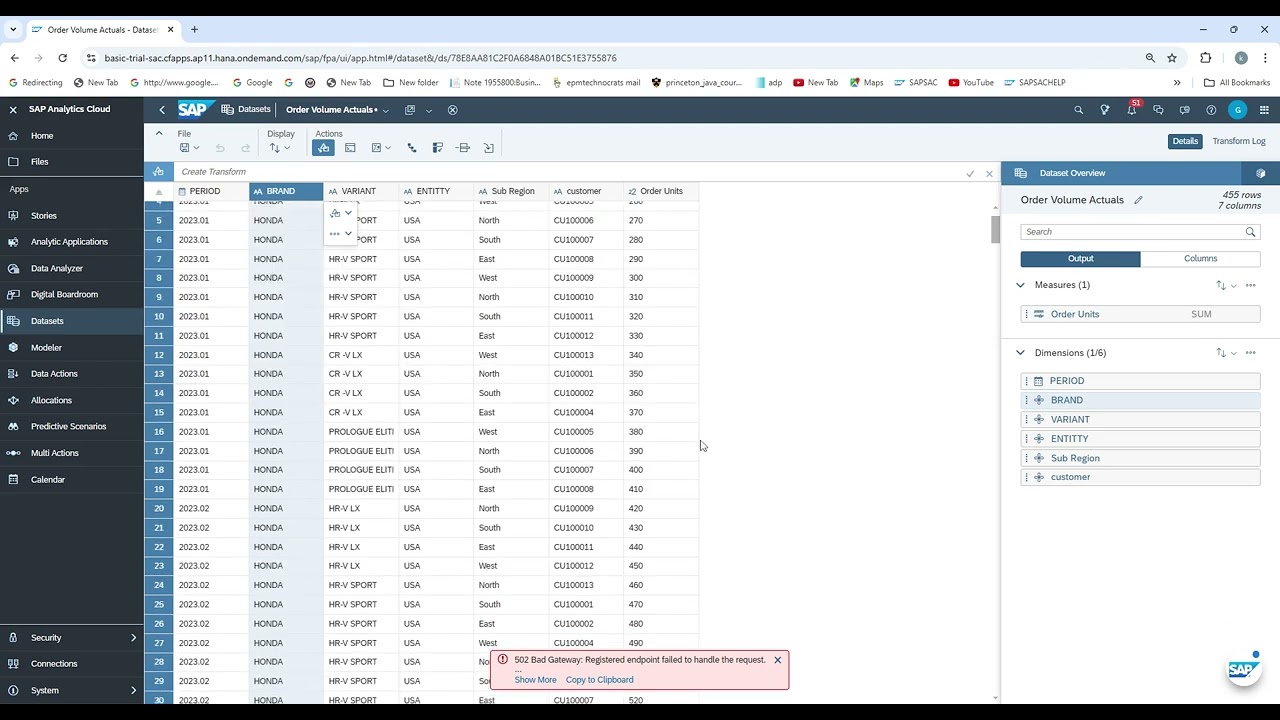Click the delete rows action icon
This screenshot has width=1280, height=720.
(463, 148)
